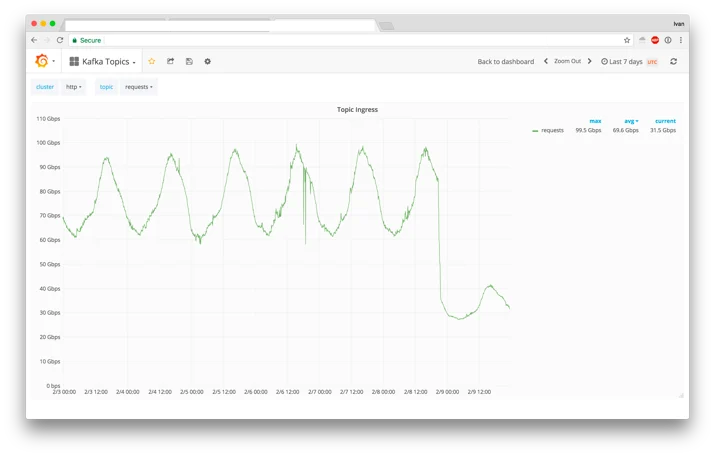
Task: Click Back to dashboard link
Action: tap(506, 62)
